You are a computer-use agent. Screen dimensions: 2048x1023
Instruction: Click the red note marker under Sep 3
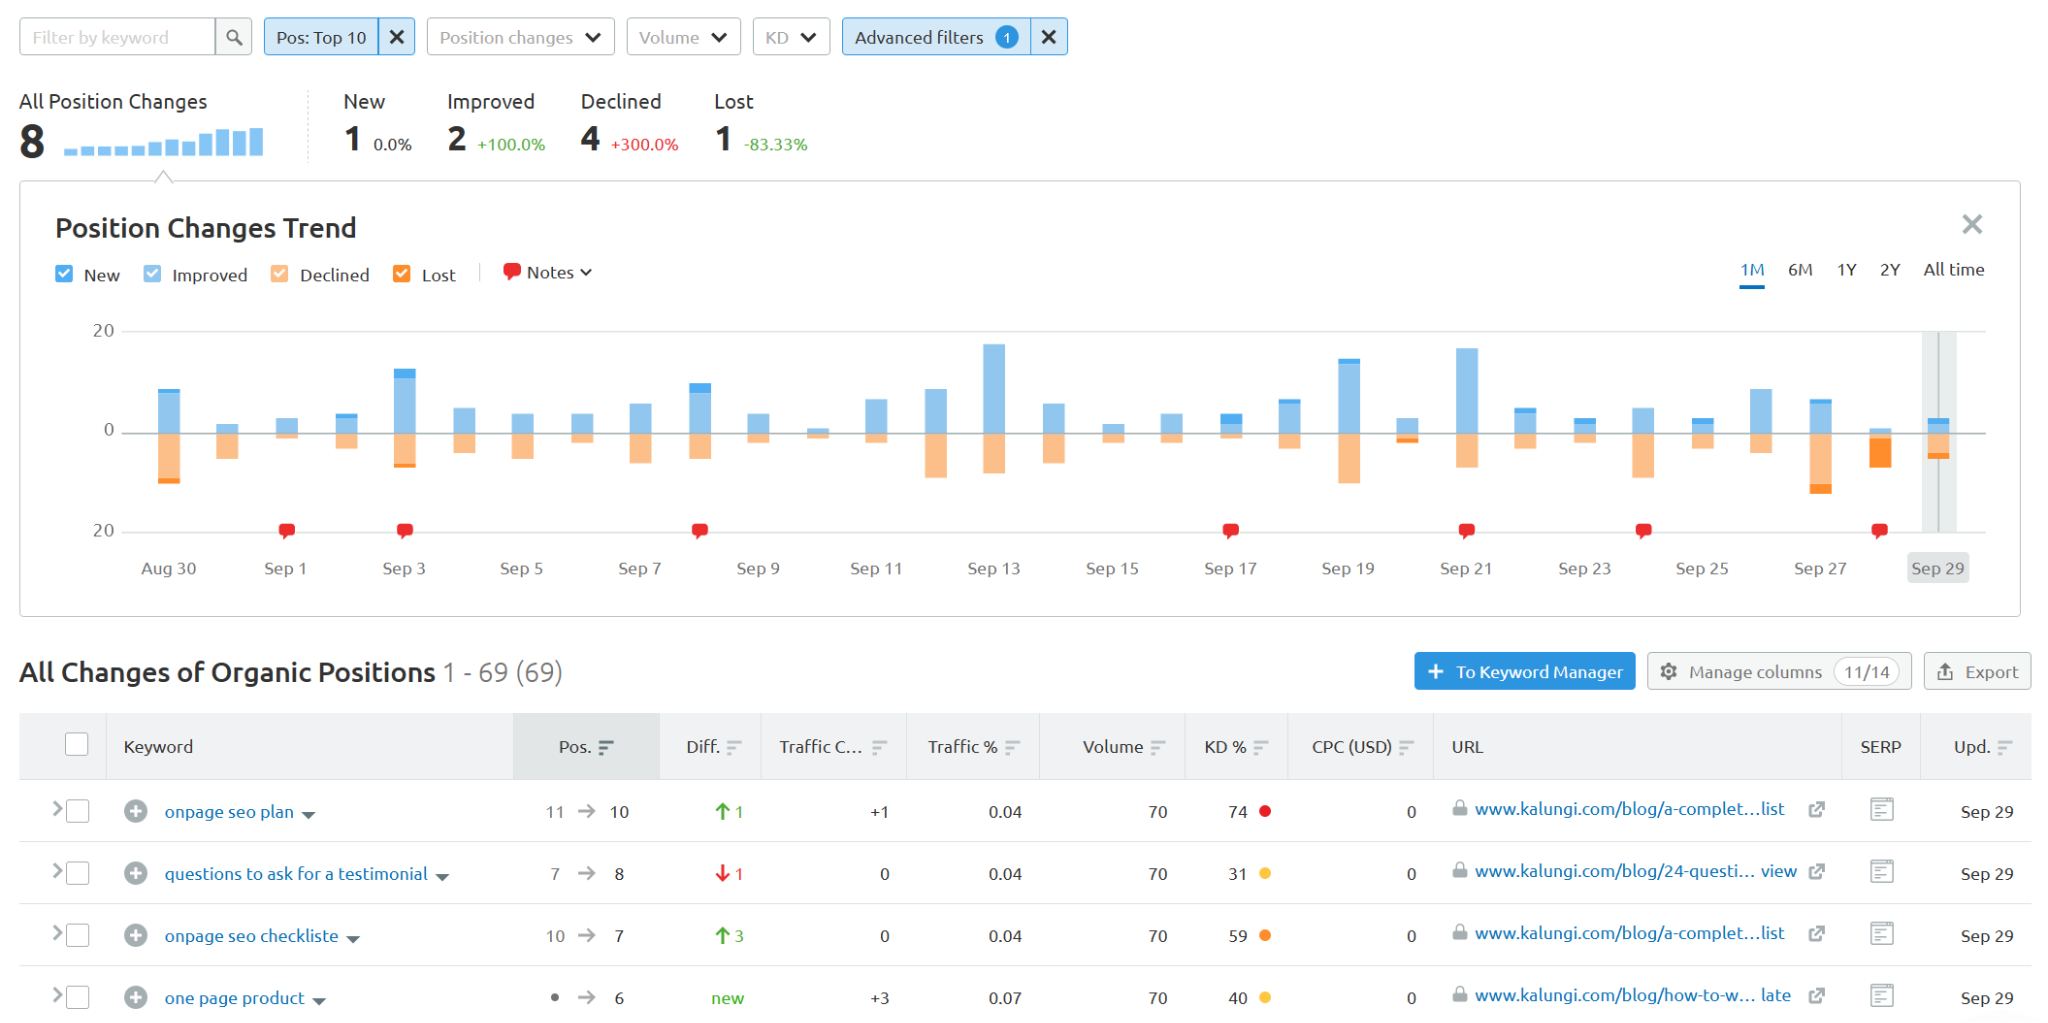tap(404, 530)
